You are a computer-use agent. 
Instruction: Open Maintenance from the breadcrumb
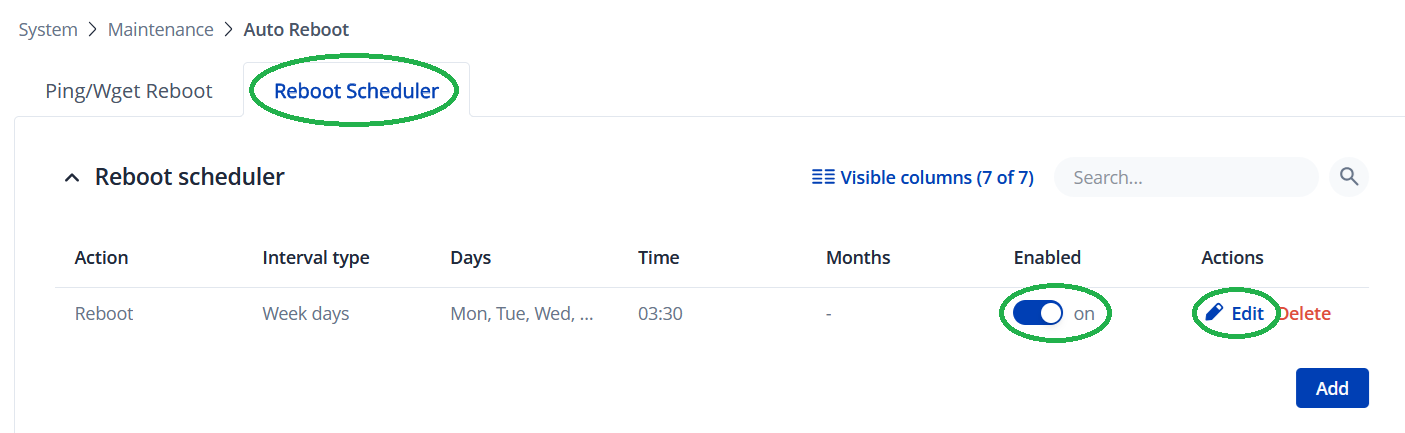pyautogui.click(x=161, y=30)
